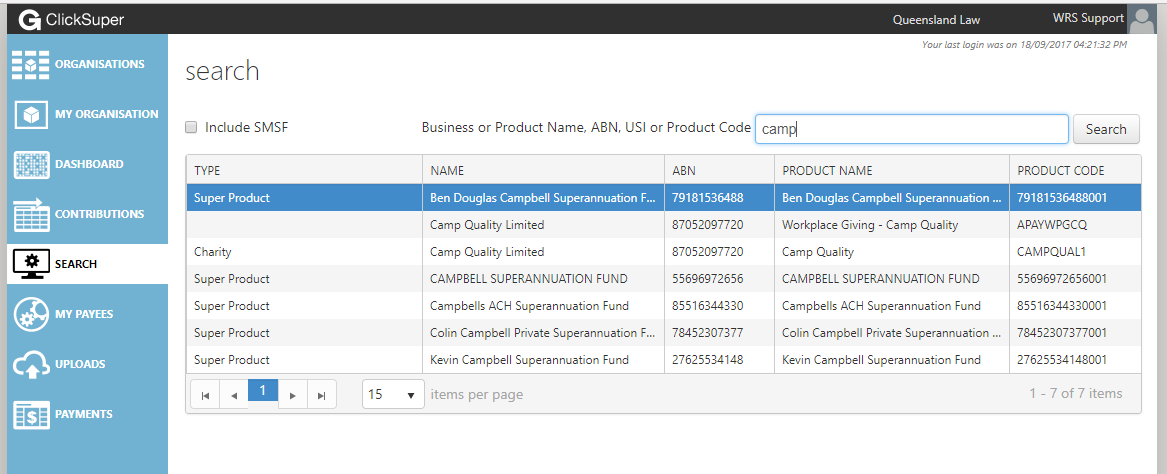Open the Uploads cloud icon
Image resolution: width=1167 pixels, height=474 pixels.
click(31, 365)
